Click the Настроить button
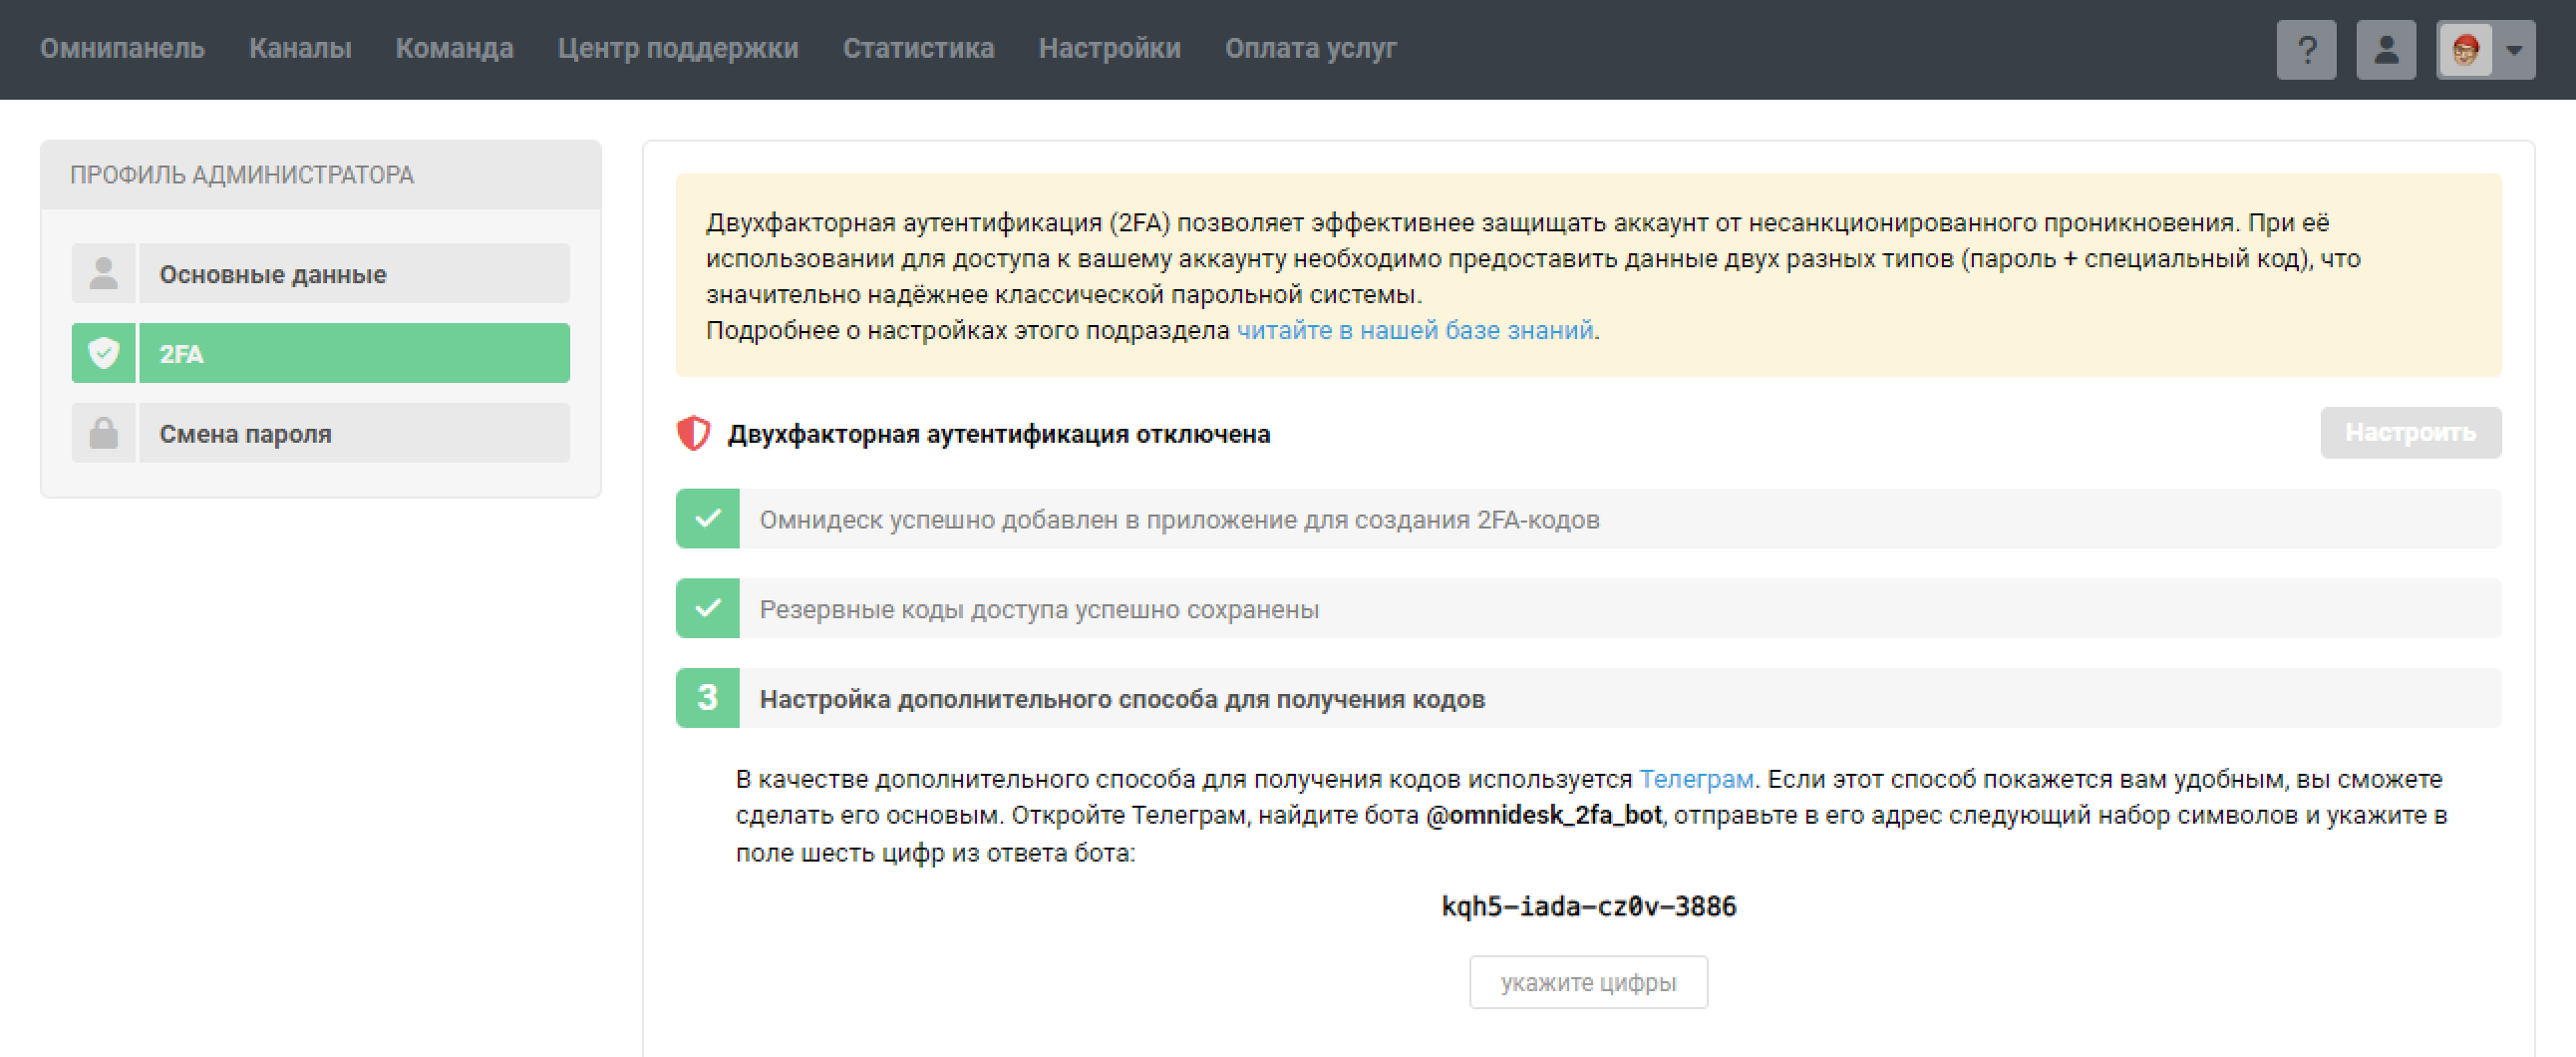The width and height of the screenshot is (2576, 1057). (x=2410, y=432)
